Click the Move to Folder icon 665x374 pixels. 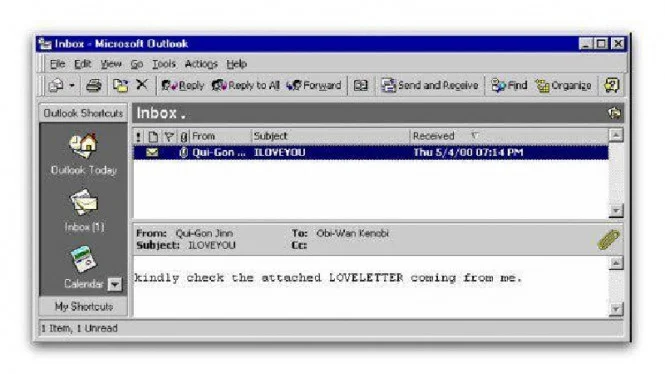(120, 86)
